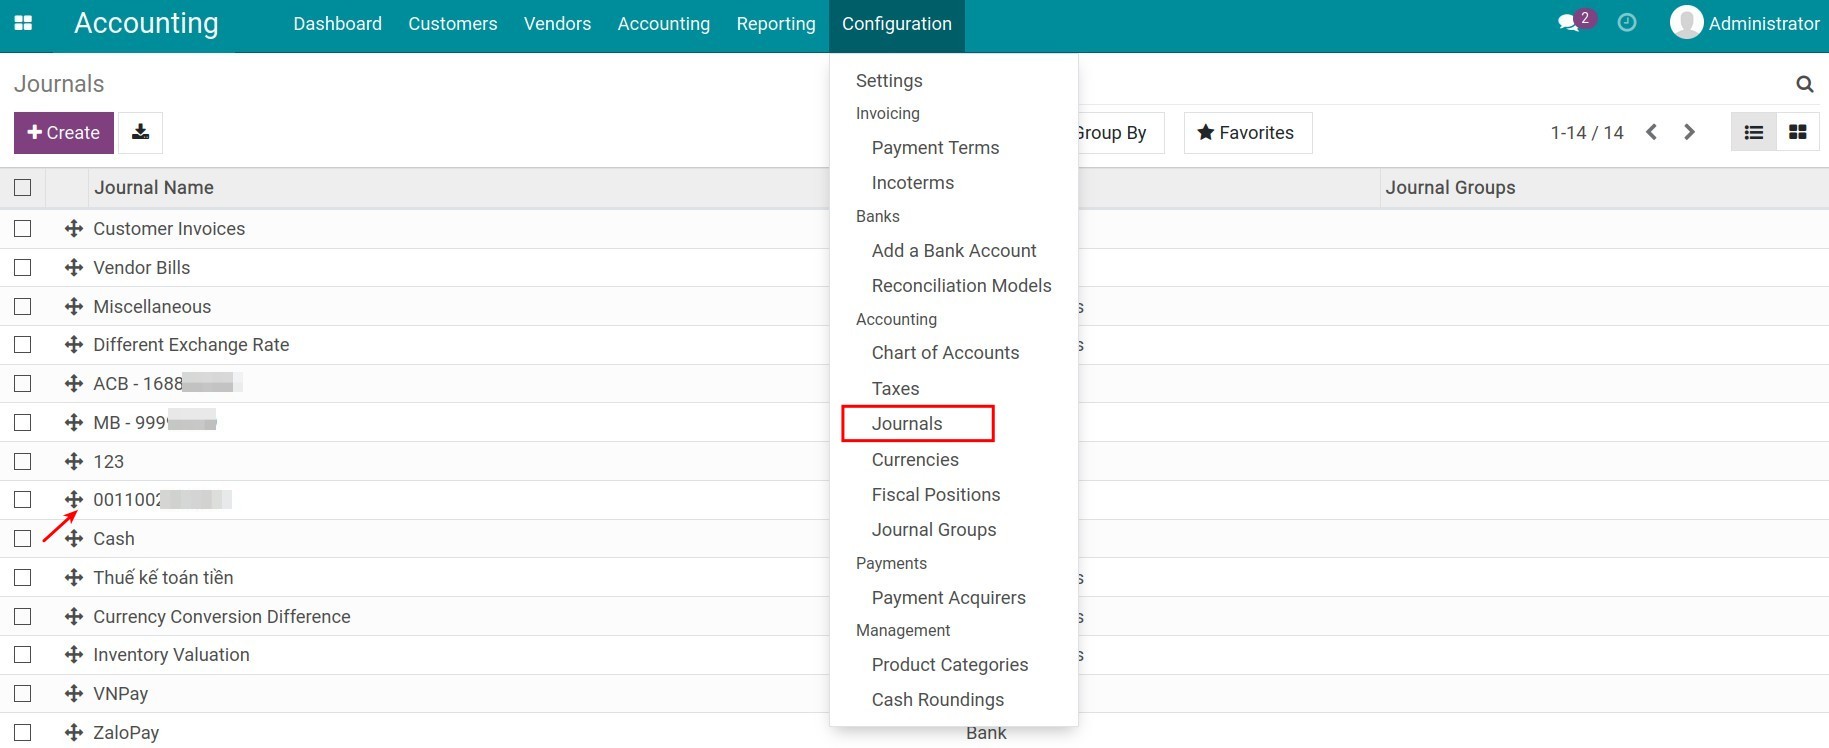Click the drag handle beside Cash
1829x748 pixels.
[x=73, y=539]
